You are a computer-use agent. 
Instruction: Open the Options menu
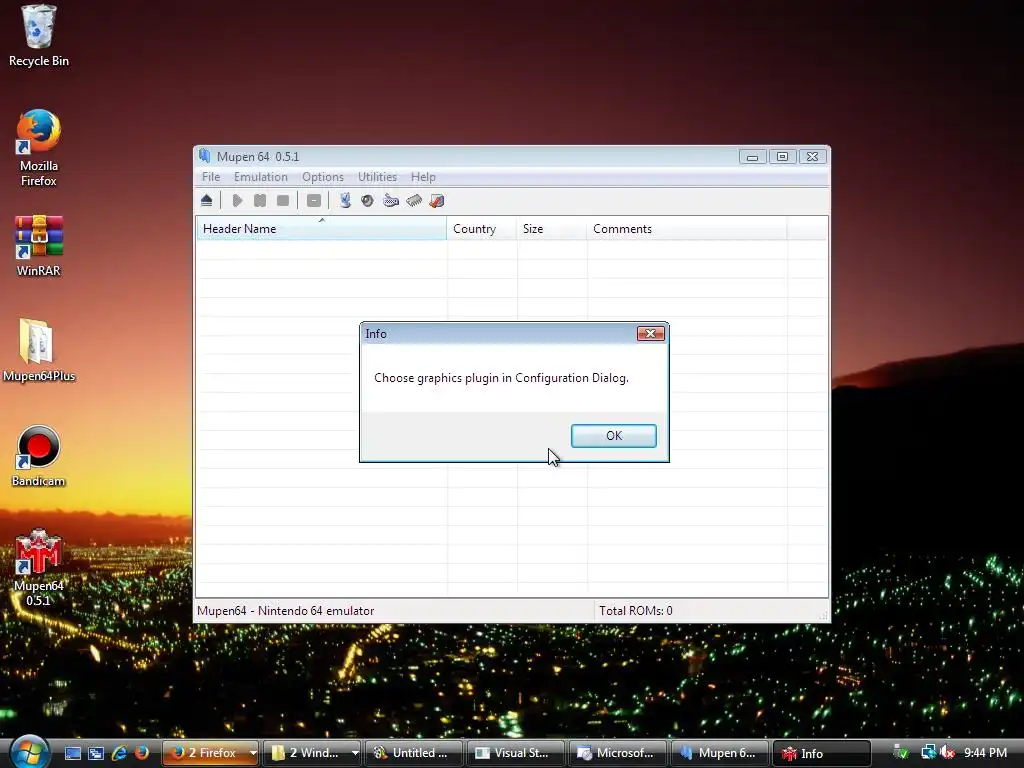tap(323, 177)
